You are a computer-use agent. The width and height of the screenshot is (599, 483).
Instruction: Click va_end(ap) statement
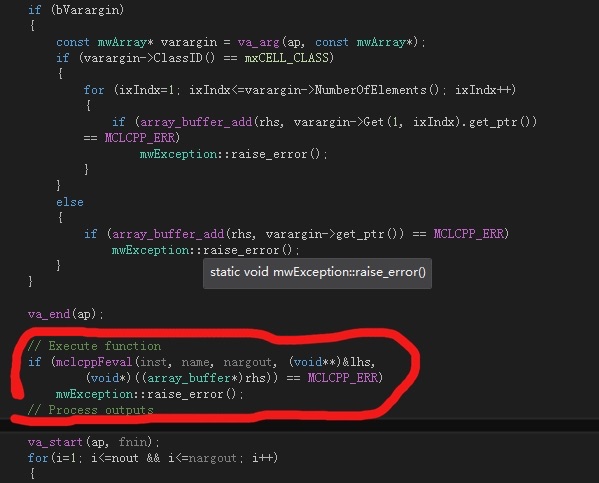65,314
